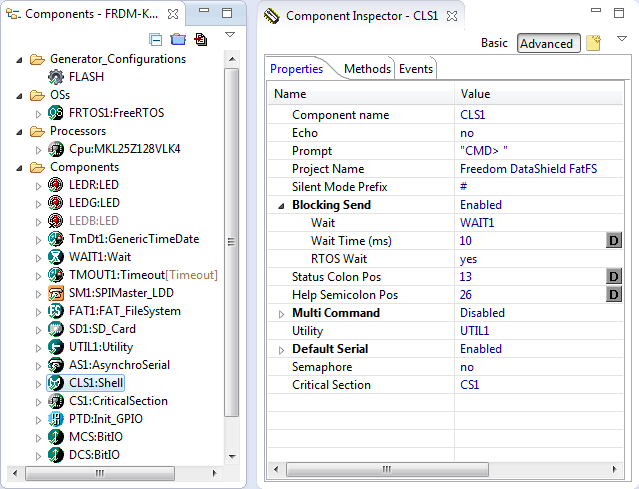Viewport: 639px width, 489px height.
Task: Collapse the Blocking Send property group
Action: click(x=281, y=205)
